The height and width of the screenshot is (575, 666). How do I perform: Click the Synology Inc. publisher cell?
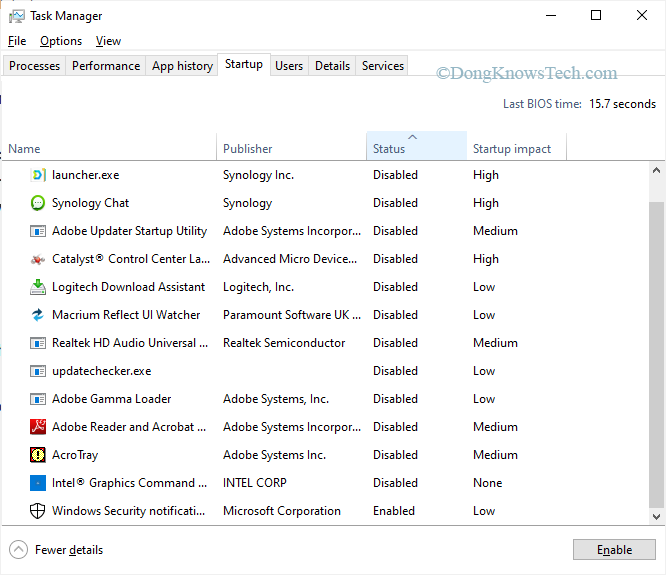coord(258,175)
